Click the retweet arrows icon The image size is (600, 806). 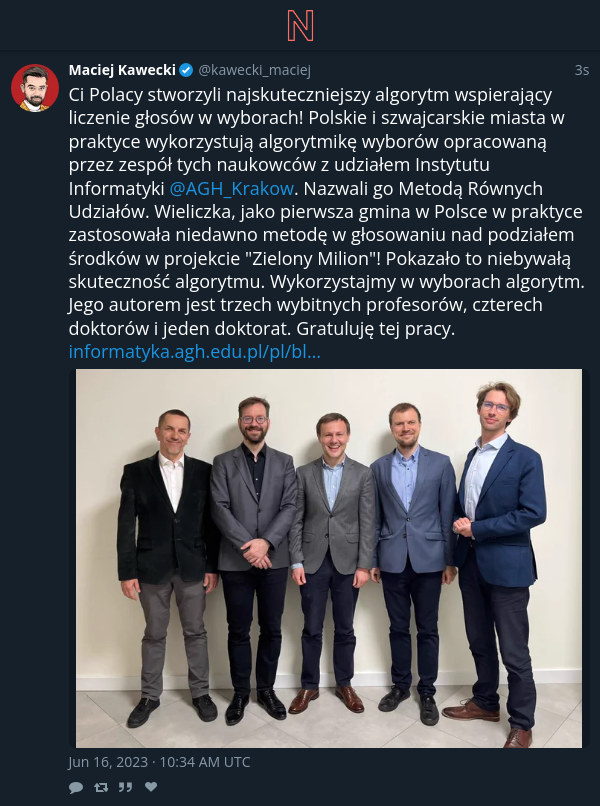(x=101, y=787)
